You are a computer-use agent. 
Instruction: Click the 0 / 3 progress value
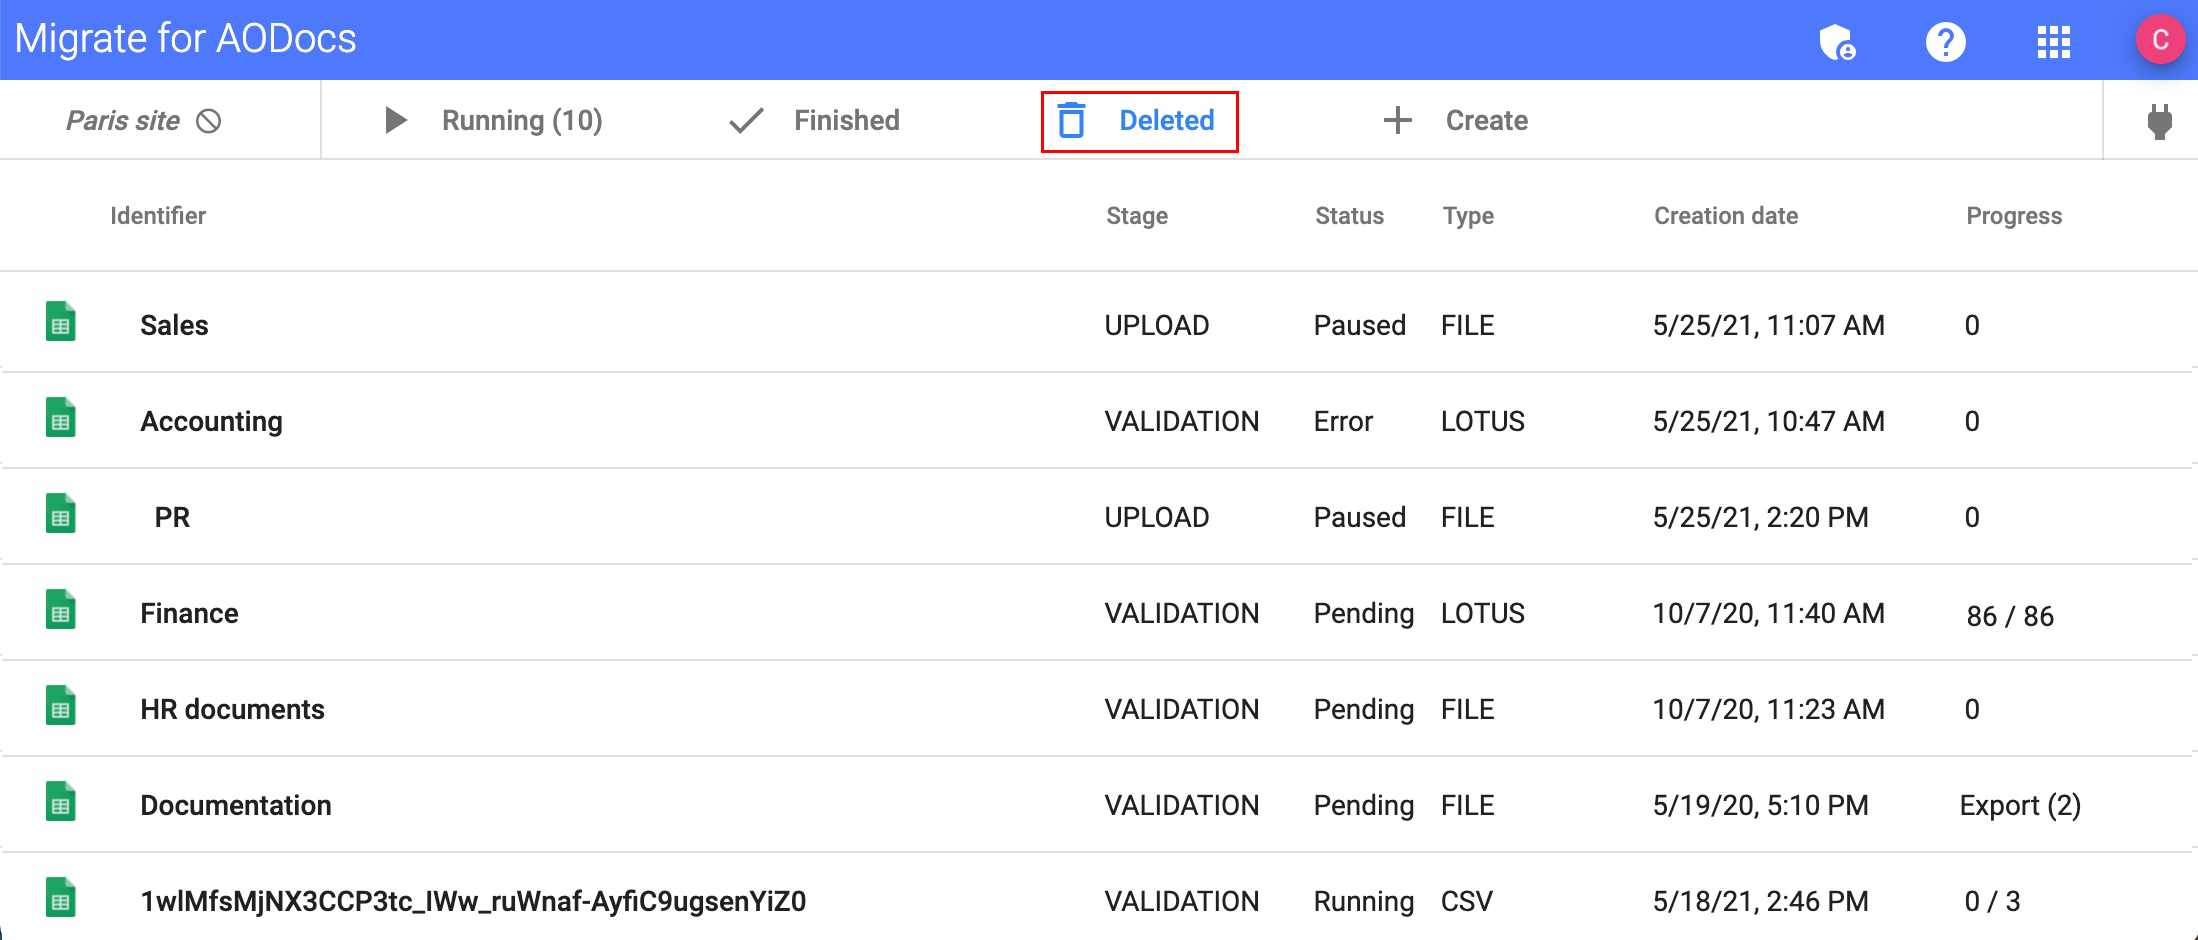click(1992, 901)
